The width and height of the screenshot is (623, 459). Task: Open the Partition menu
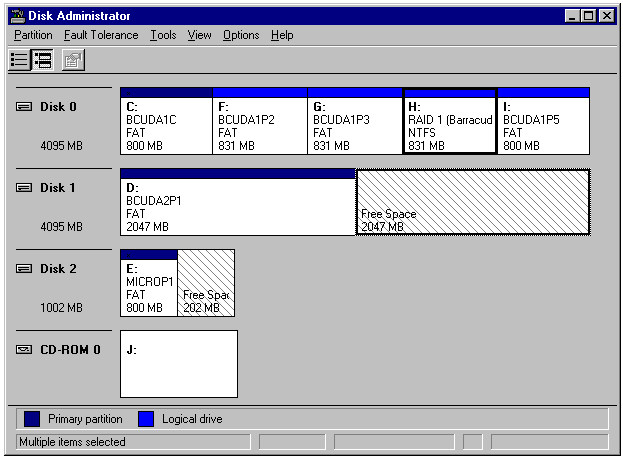(x=33, y=35)
